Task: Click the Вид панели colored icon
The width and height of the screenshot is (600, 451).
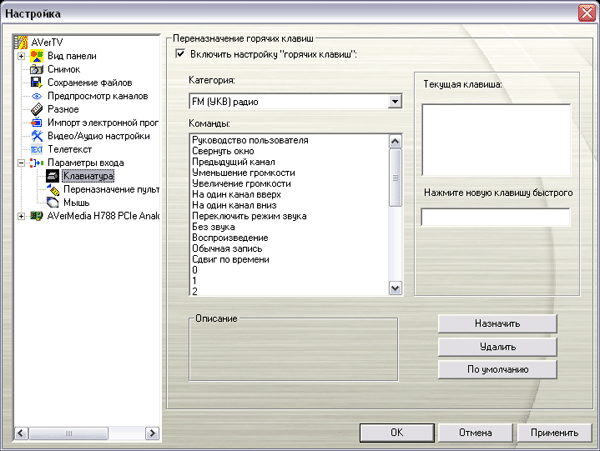Action: coord(37,56)
